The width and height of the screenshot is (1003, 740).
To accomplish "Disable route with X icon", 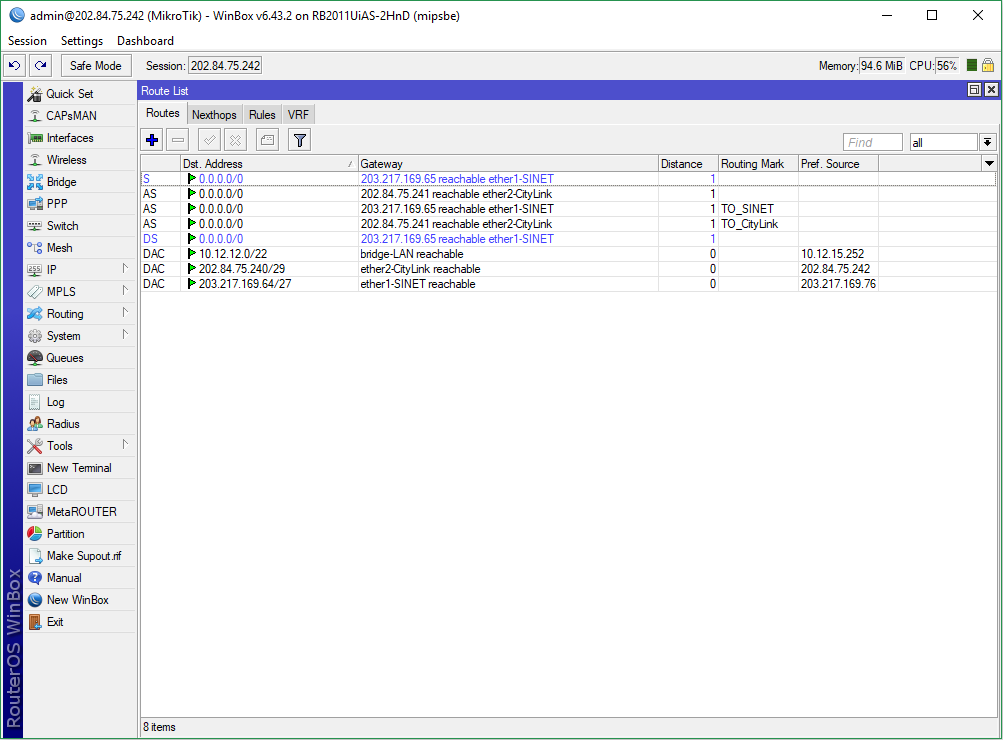I will (x=235, y=140).
